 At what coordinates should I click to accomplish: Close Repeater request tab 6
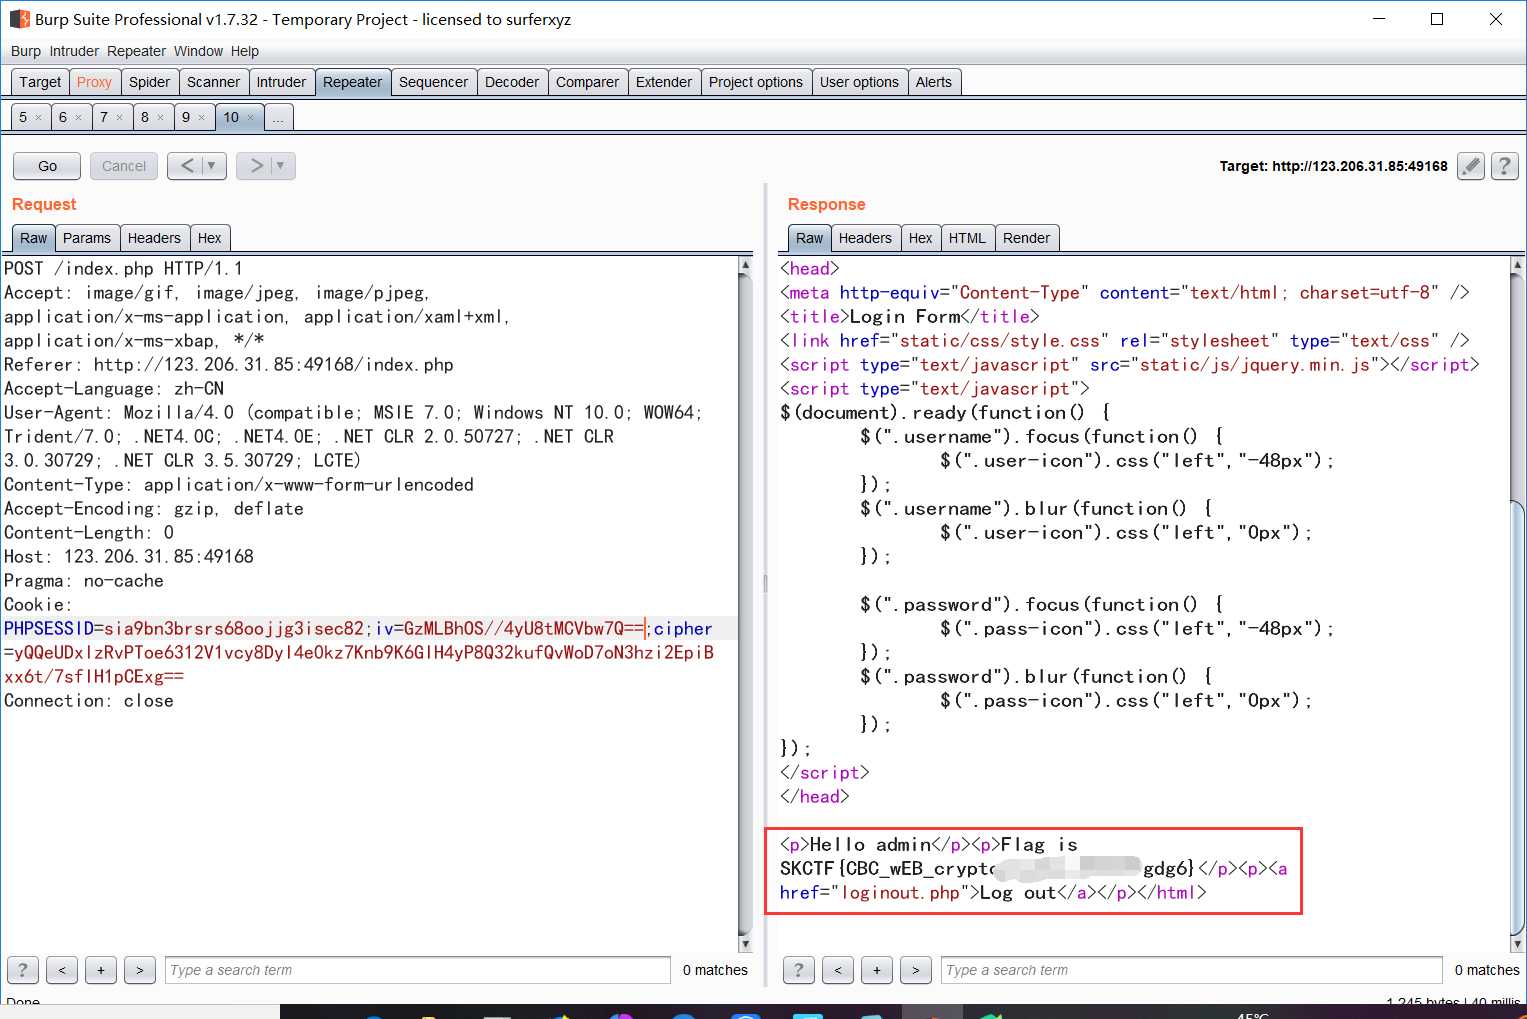79,118
